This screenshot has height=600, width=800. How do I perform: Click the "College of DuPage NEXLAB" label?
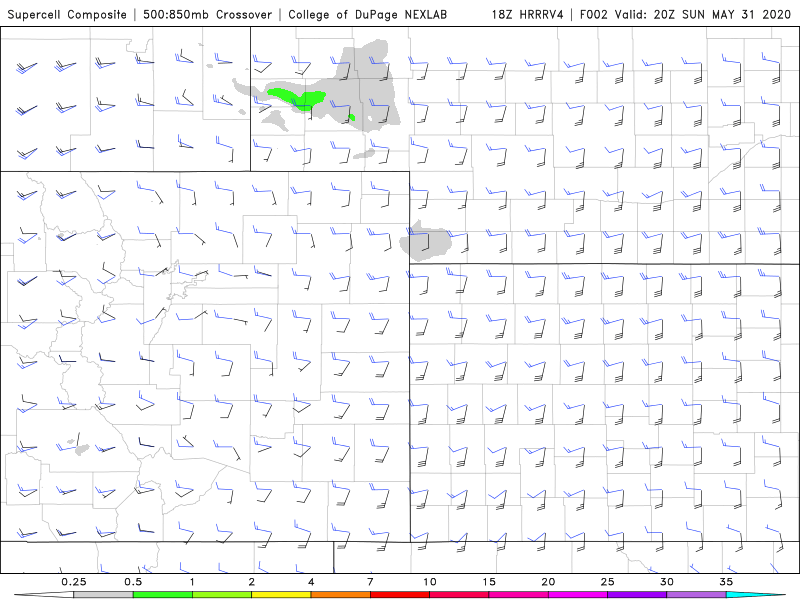(x=367, y=14)
